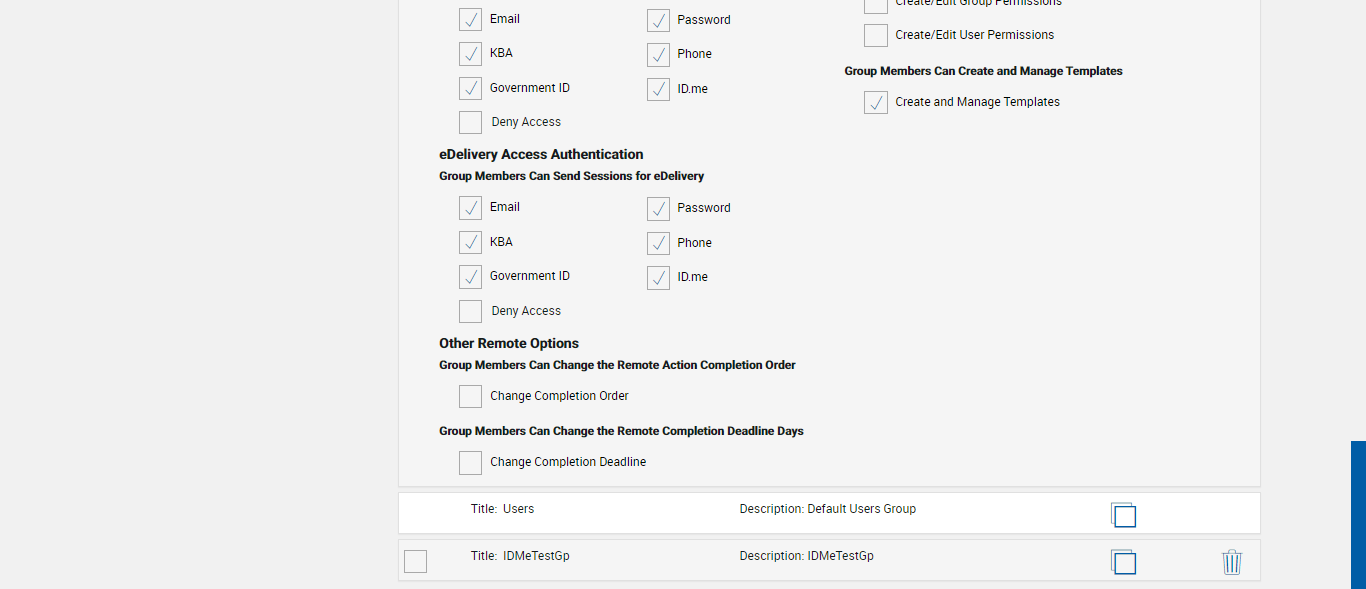The height and width of the screenshot is (589, 1366).
Task: Uncheck Create and Manage Templates
Action: tap(876, 103)
